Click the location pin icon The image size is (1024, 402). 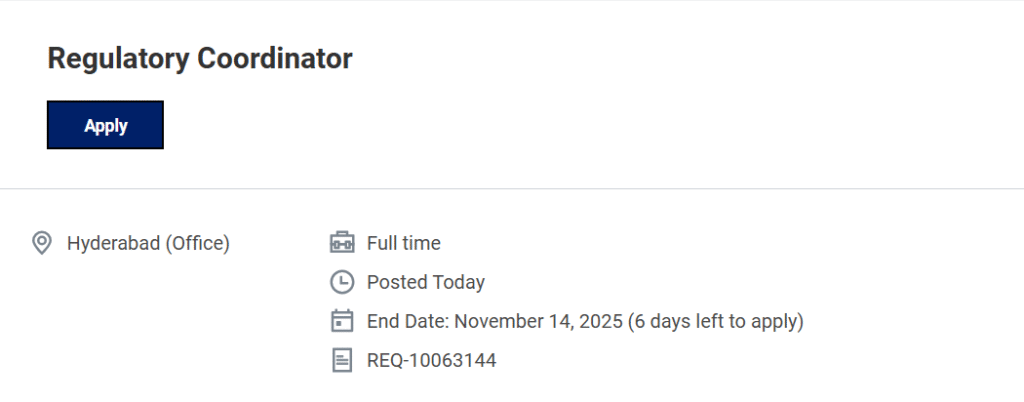click(42, 243)
